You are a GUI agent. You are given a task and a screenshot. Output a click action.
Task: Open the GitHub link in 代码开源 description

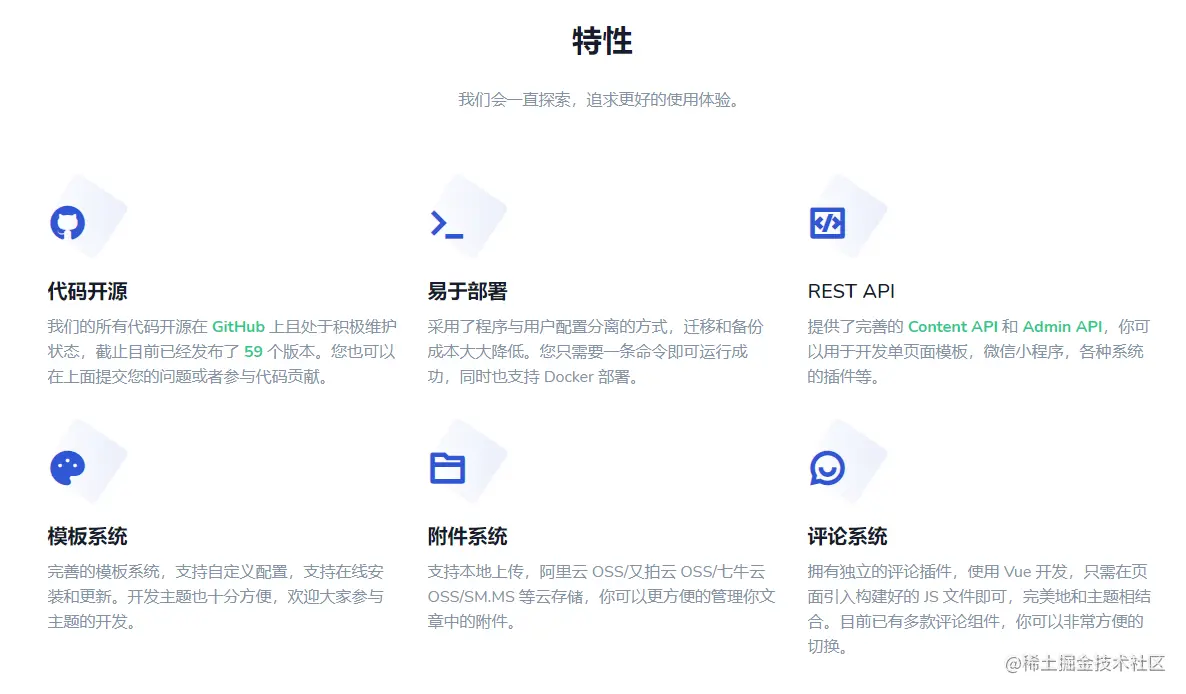[238, 327]
